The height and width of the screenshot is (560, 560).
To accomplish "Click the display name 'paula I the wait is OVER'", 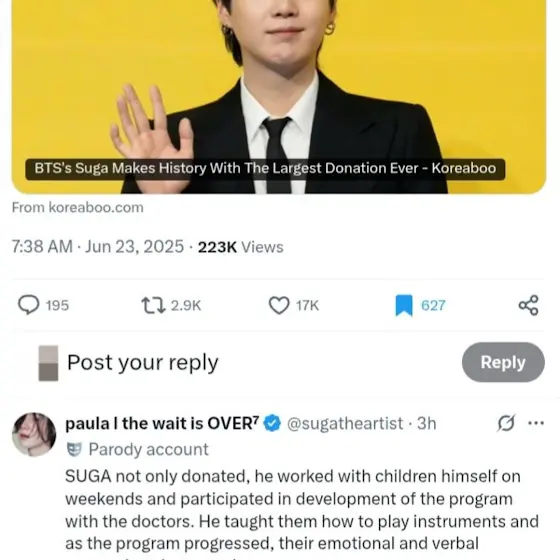I will point(162,424).
